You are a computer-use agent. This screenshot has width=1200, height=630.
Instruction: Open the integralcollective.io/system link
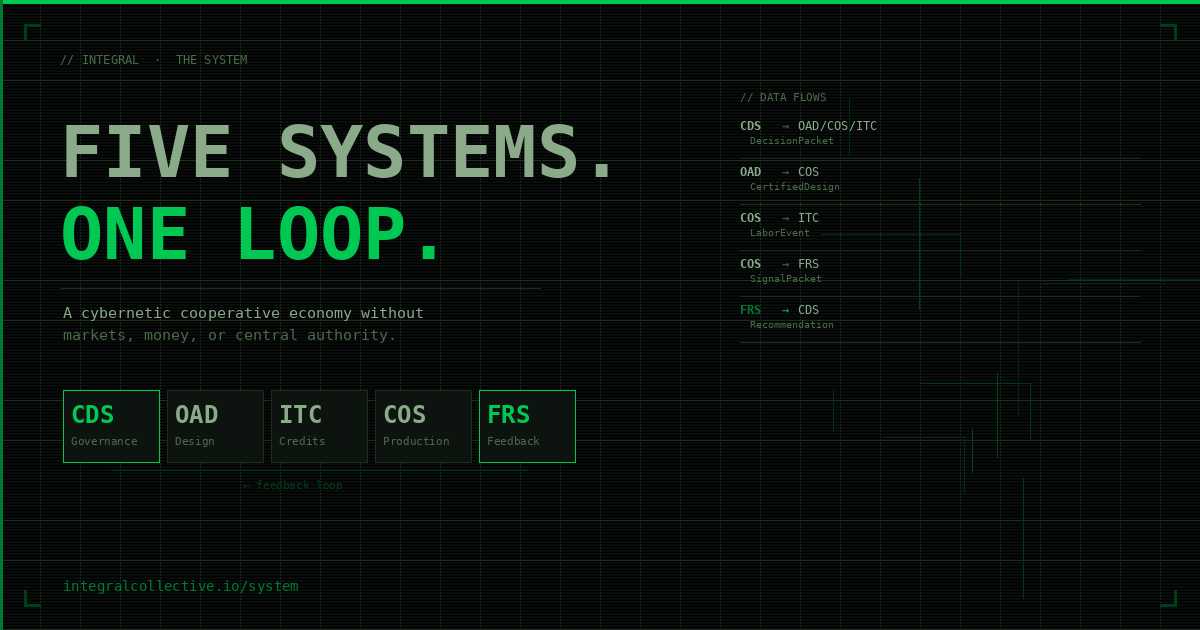point(181,586)
